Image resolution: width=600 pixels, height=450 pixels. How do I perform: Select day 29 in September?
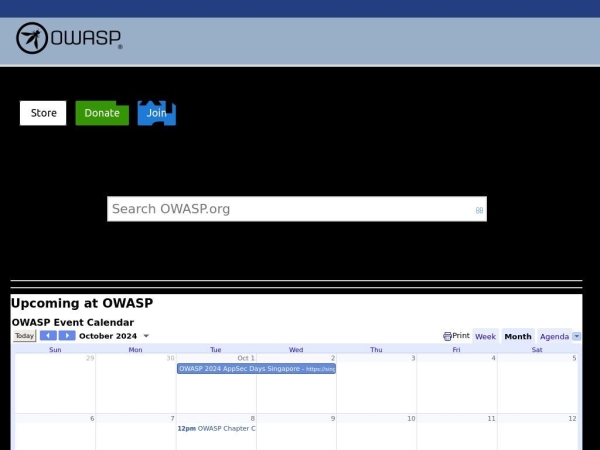coord(90,358)
